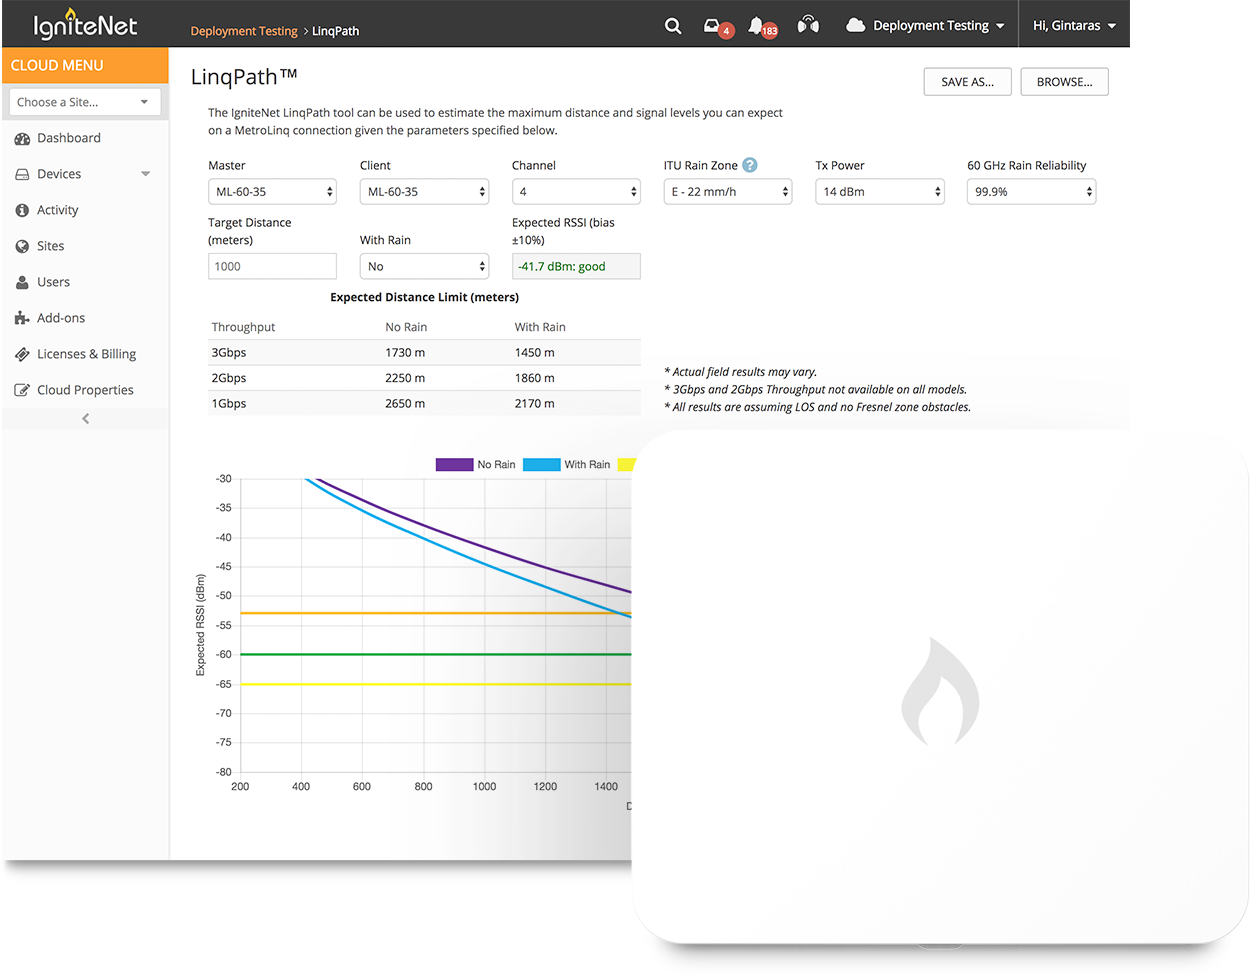Screen dimensions: 1250x977
Task: Open the Add-ons menu item
Action: [x=61, y=318]
